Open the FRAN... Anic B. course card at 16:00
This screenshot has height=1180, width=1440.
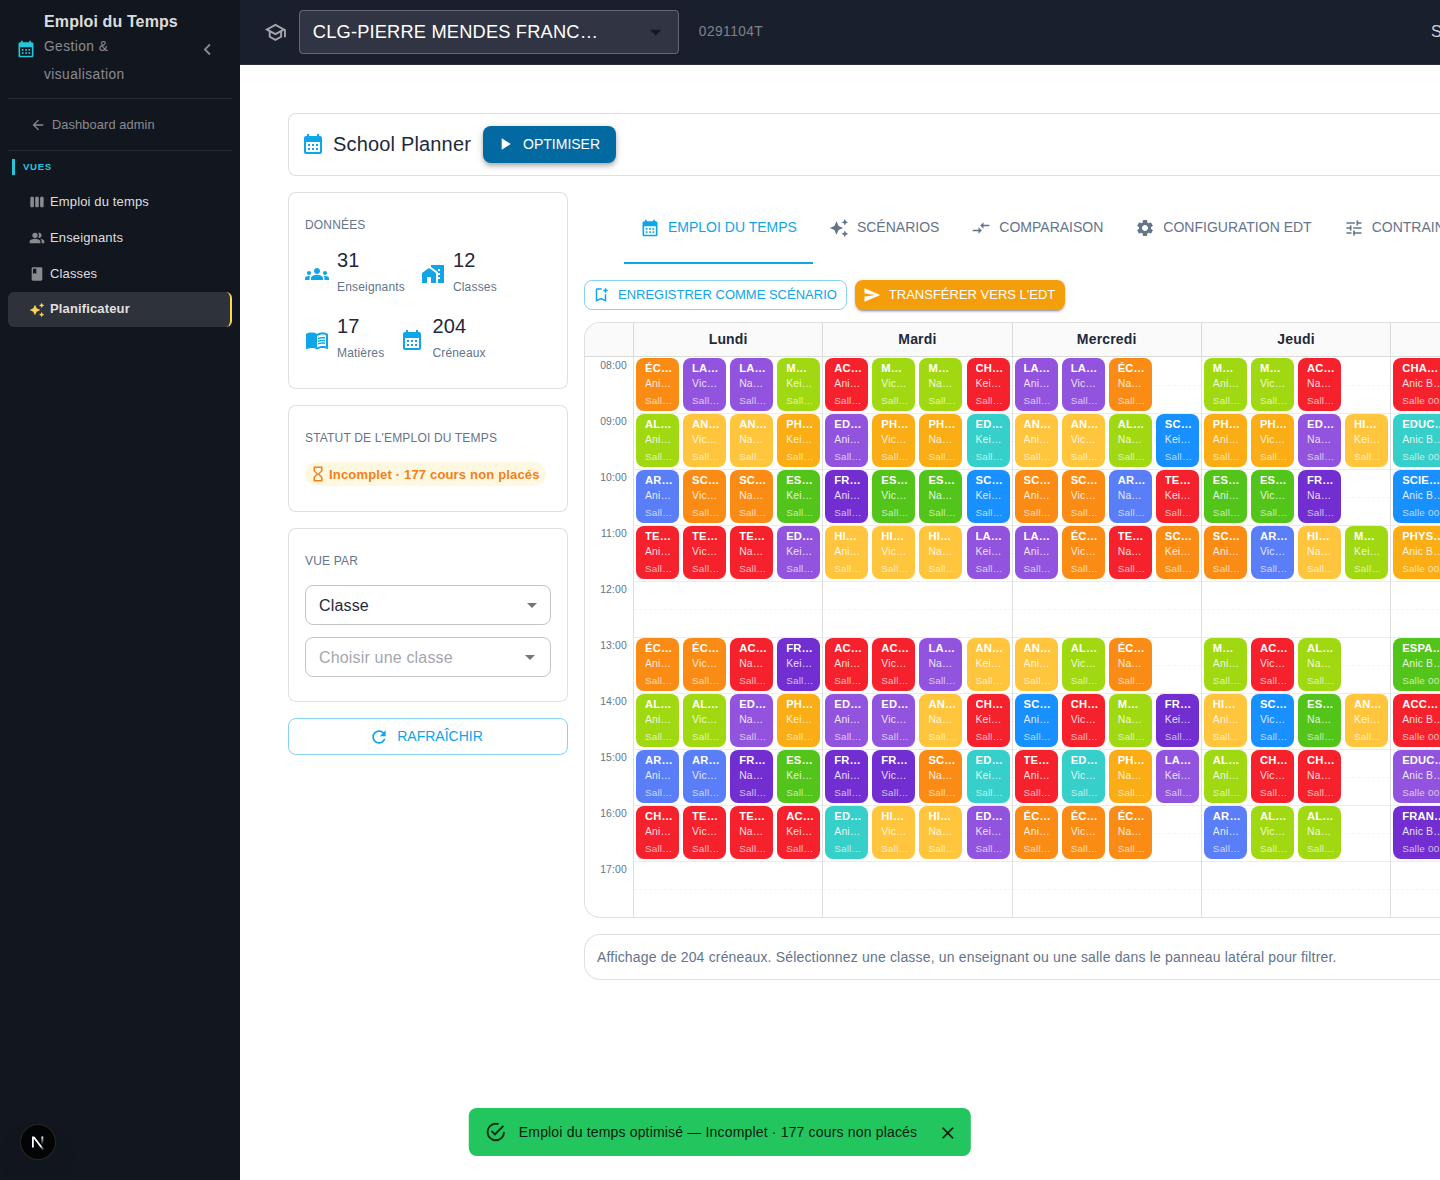pyautogui.click(x=1416, y=832)
